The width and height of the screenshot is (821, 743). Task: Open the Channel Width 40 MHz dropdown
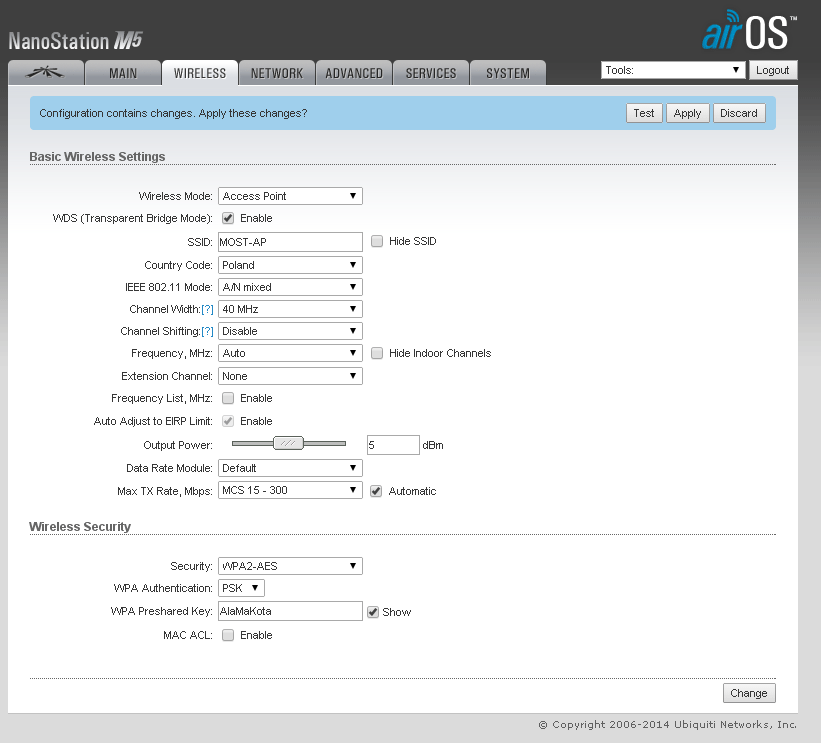[290, 309]
